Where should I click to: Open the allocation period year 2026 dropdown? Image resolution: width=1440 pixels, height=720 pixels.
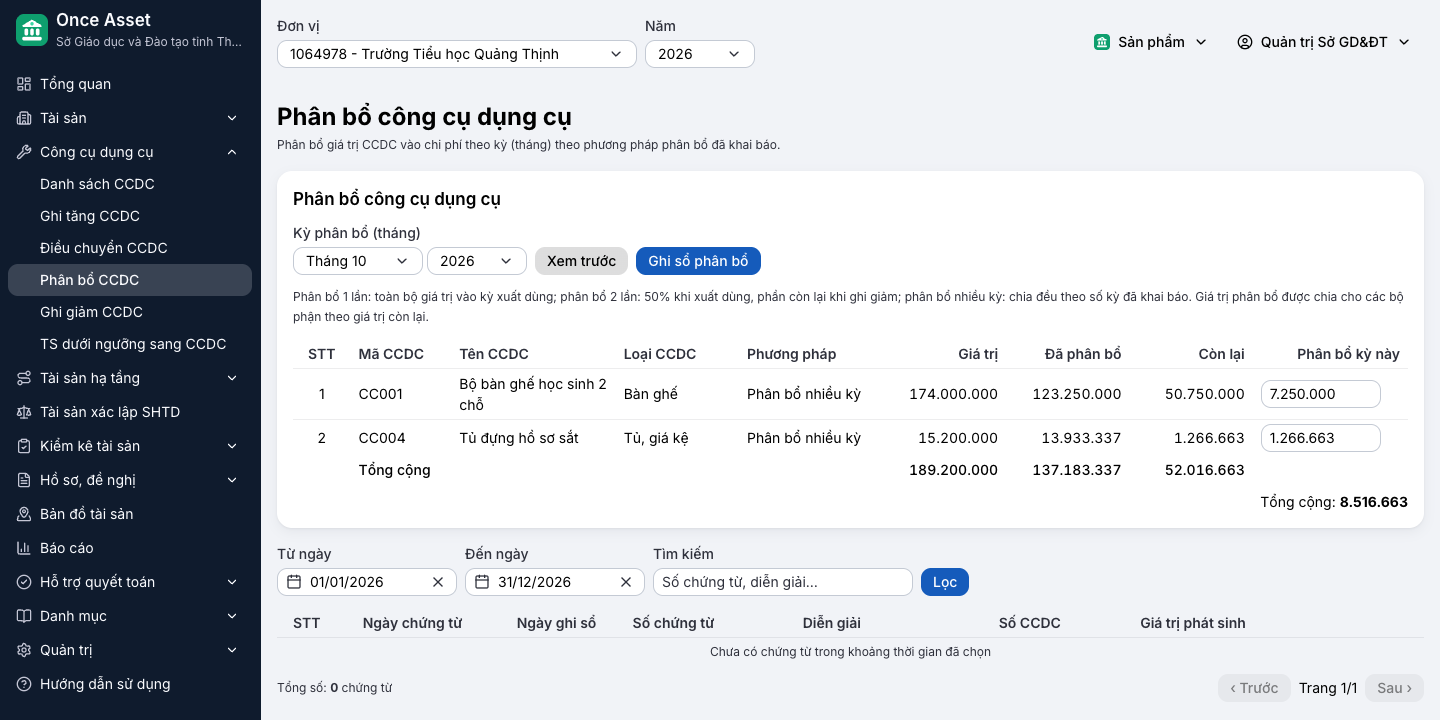477,261
